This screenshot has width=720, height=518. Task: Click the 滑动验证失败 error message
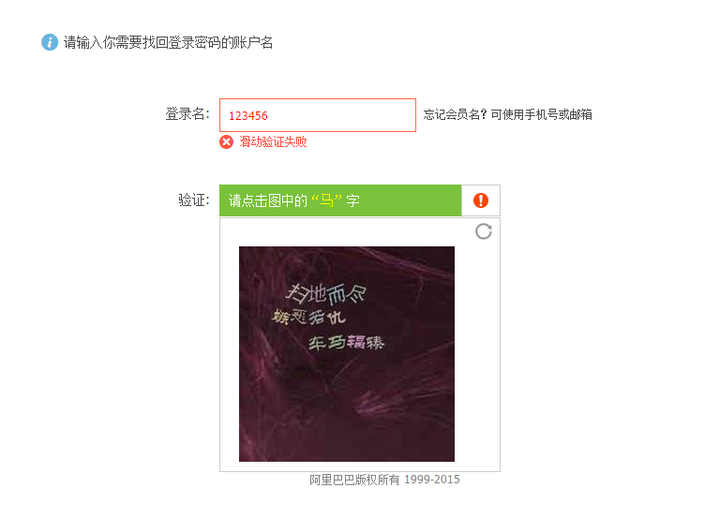(x=273, y=142)
